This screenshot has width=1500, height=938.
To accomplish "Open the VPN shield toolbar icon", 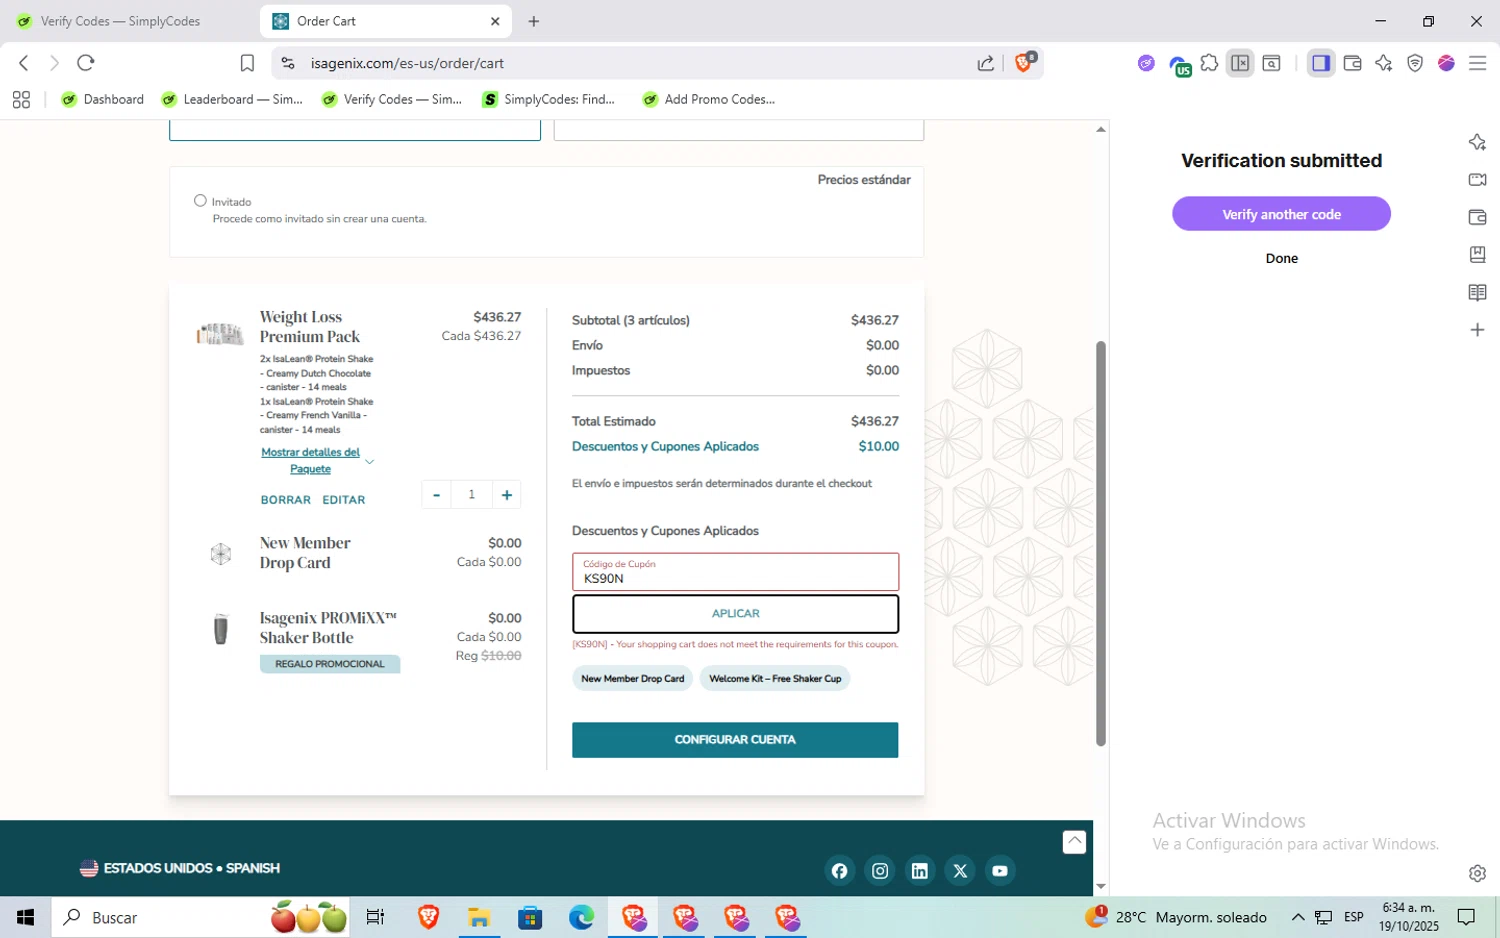I will tap(1415, 63).
